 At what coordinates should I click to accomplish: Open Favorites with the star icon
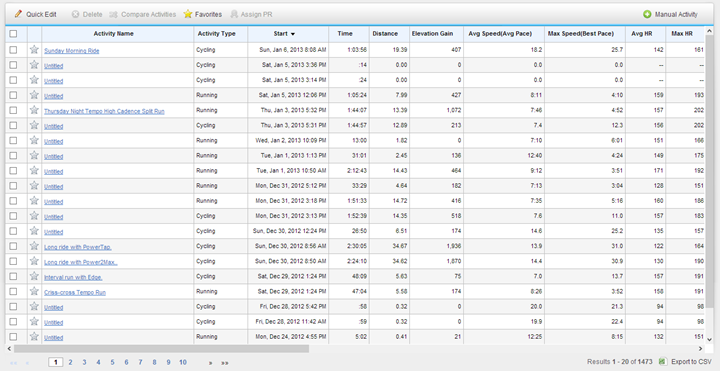pyautogui.click(x=188, y=14)
